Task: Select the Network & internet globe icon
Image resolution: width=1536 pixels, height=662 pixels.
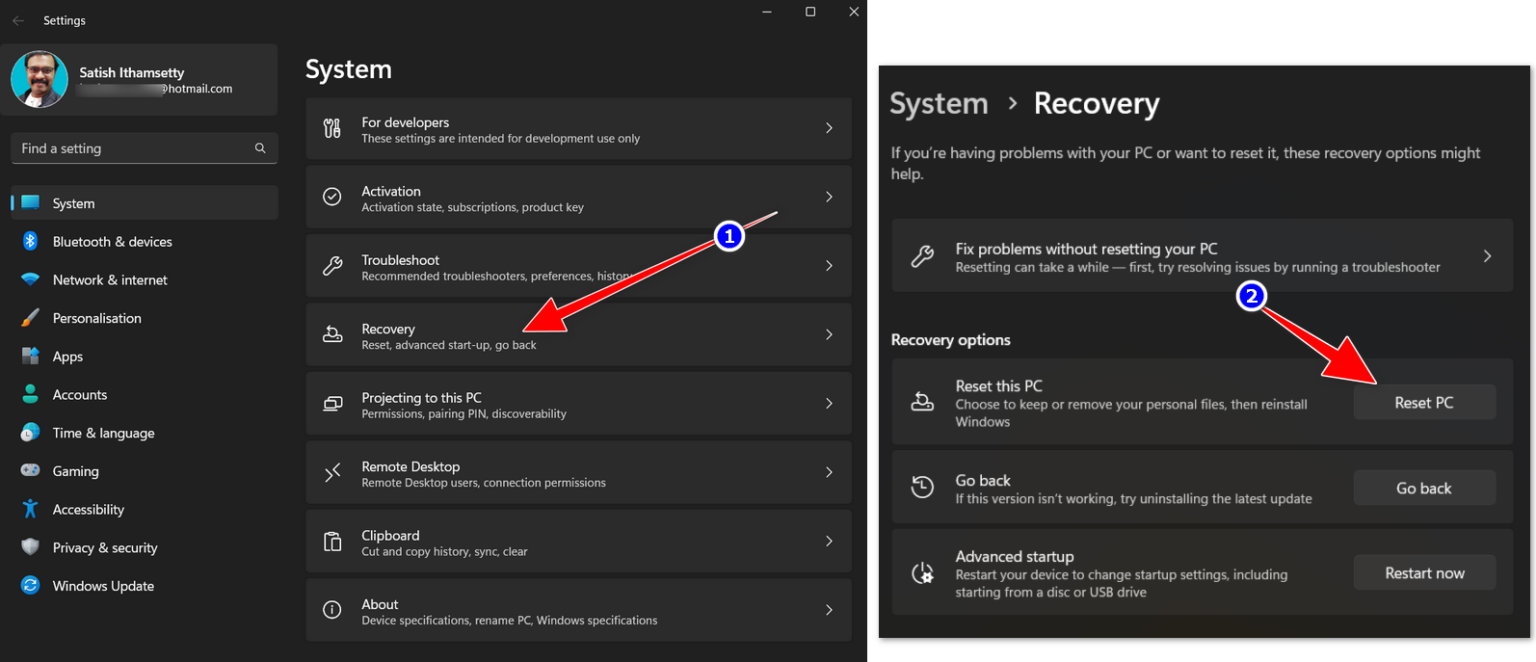Action: pos(29,279)
